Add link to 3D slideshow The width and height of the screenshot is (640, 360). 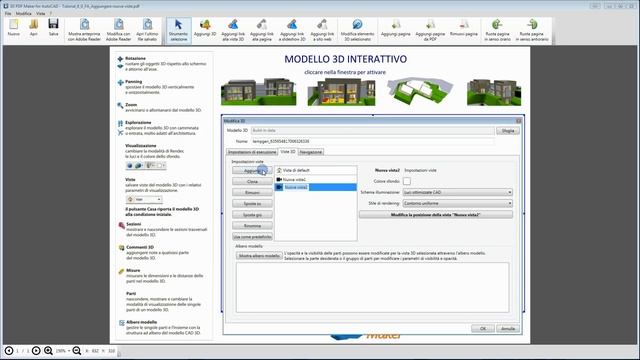(x=292, y=29)
